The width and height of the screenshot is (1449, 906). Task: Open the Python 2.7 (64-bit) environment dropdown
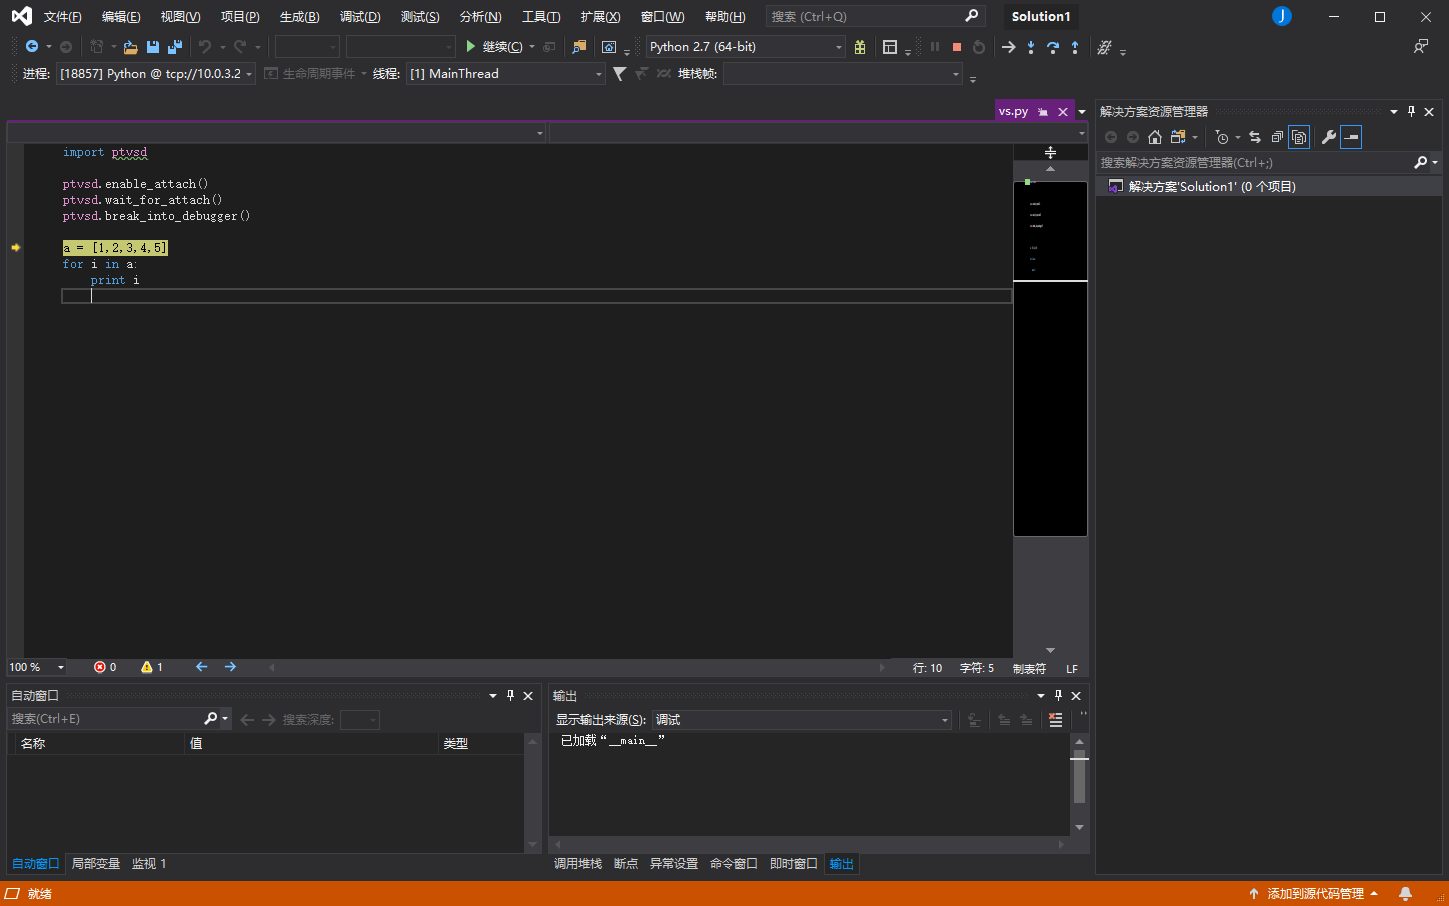pos(838,47)
